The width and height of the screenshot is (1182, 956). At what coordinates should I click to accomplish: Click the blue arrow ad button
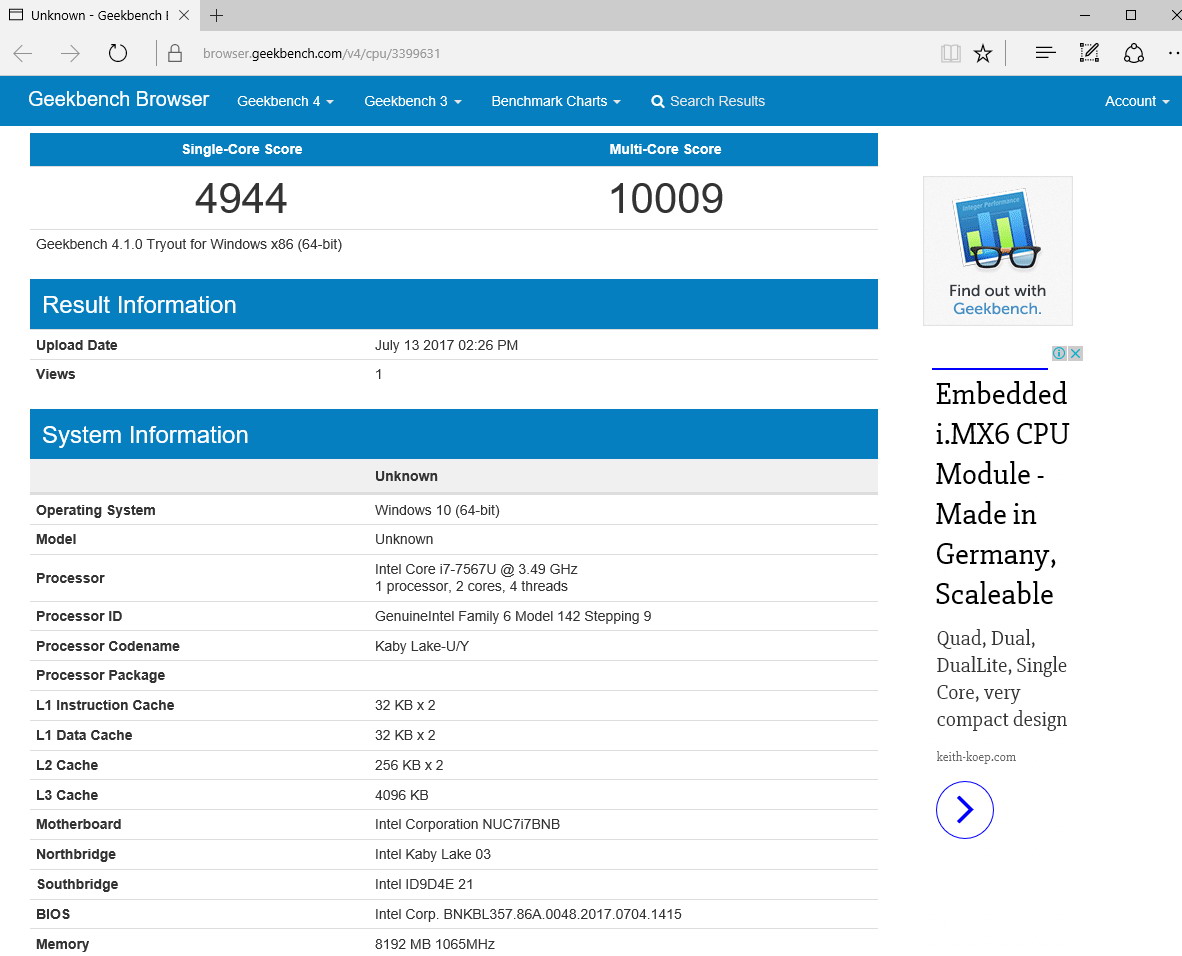964,809
